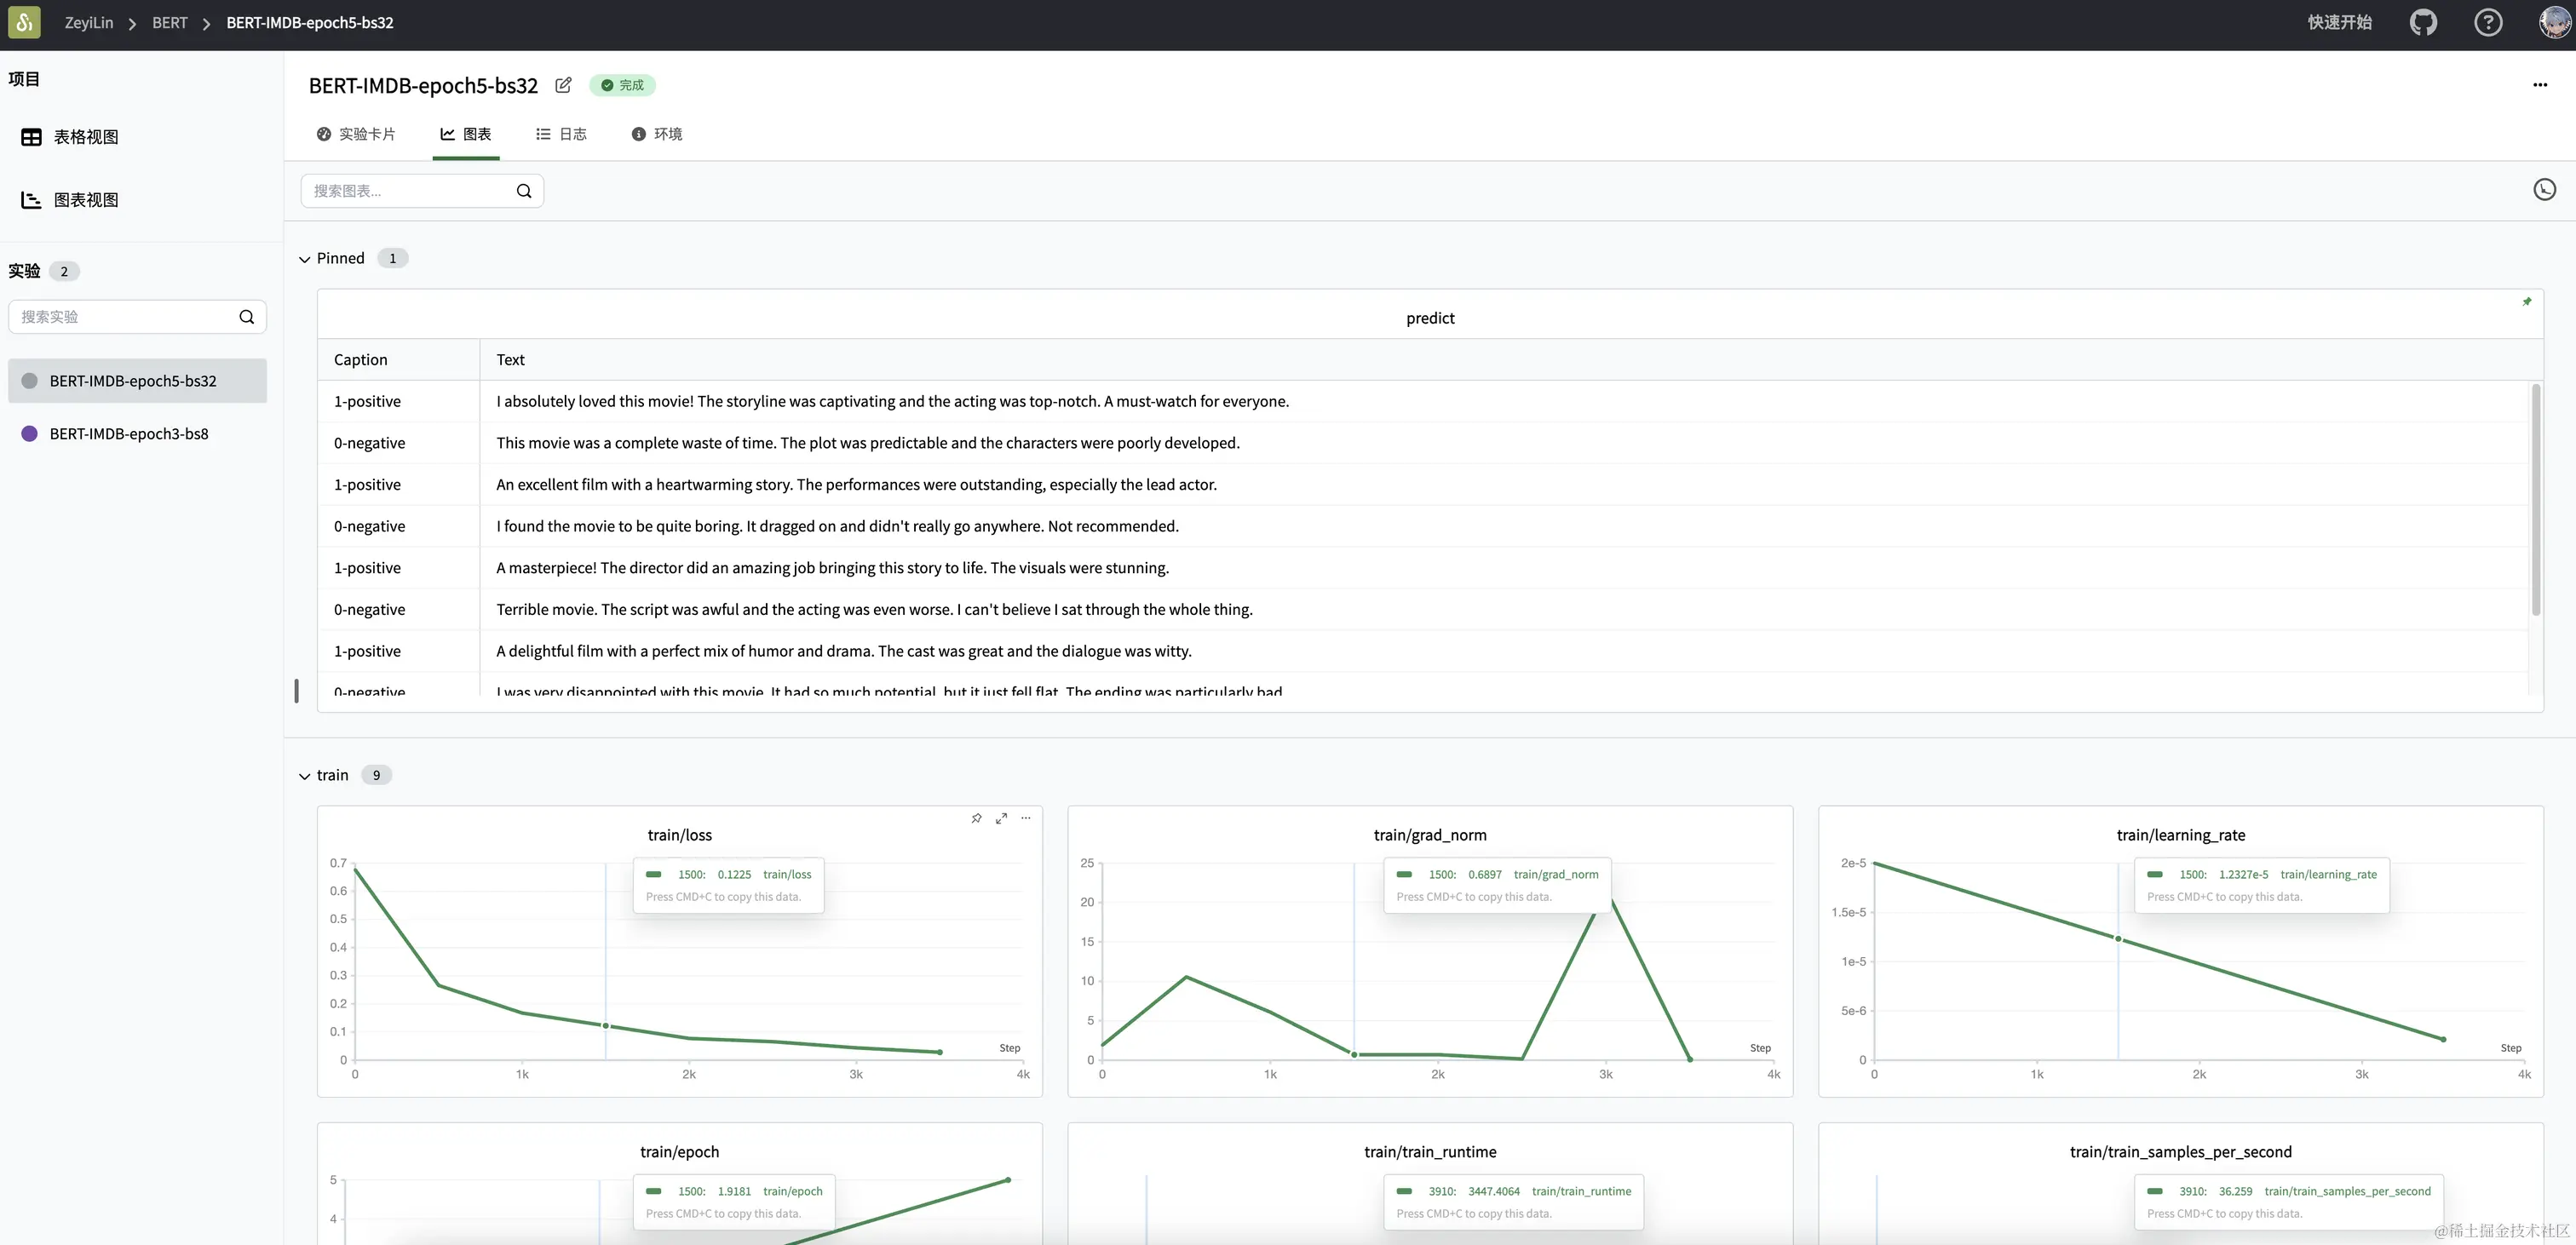Pin the train/loss chart

pyautogui.click(x=976, y=818)
